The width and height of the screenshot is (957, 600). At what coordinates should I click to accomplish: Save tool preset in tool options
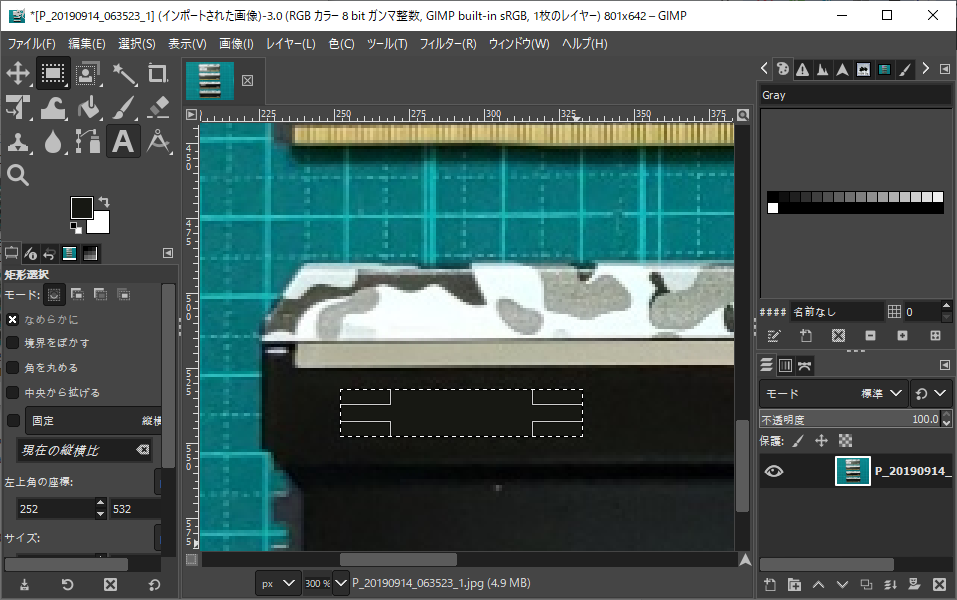(24, 585)
